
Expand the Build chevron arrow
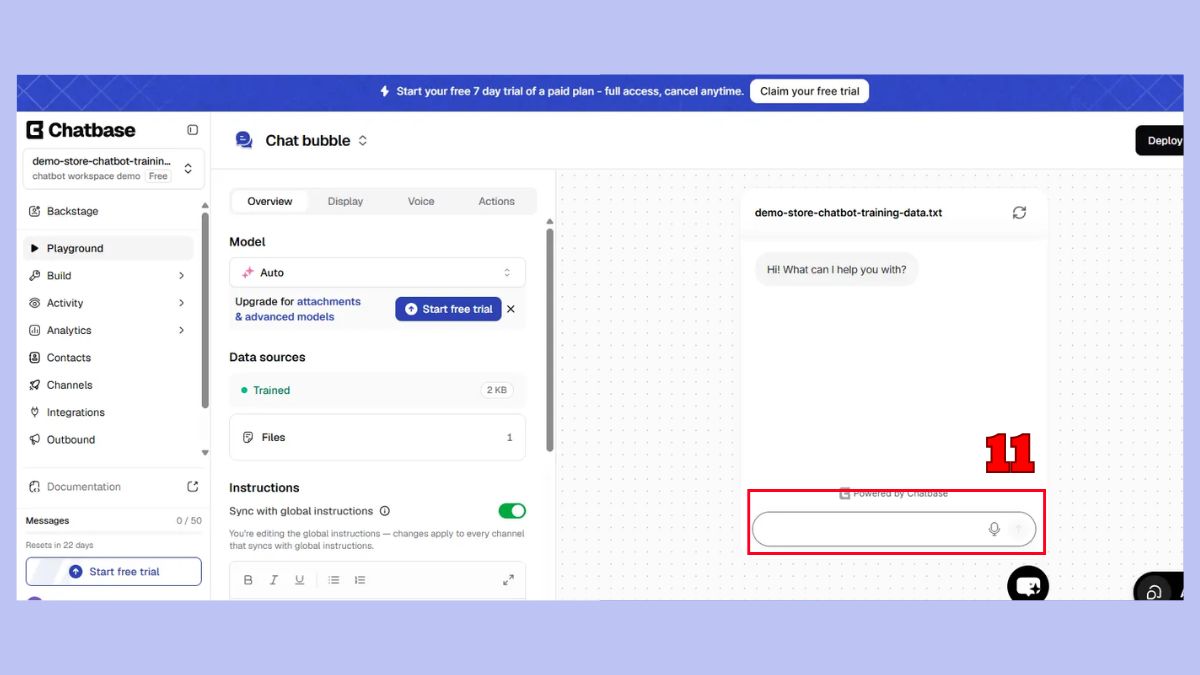tap(181, 276)
